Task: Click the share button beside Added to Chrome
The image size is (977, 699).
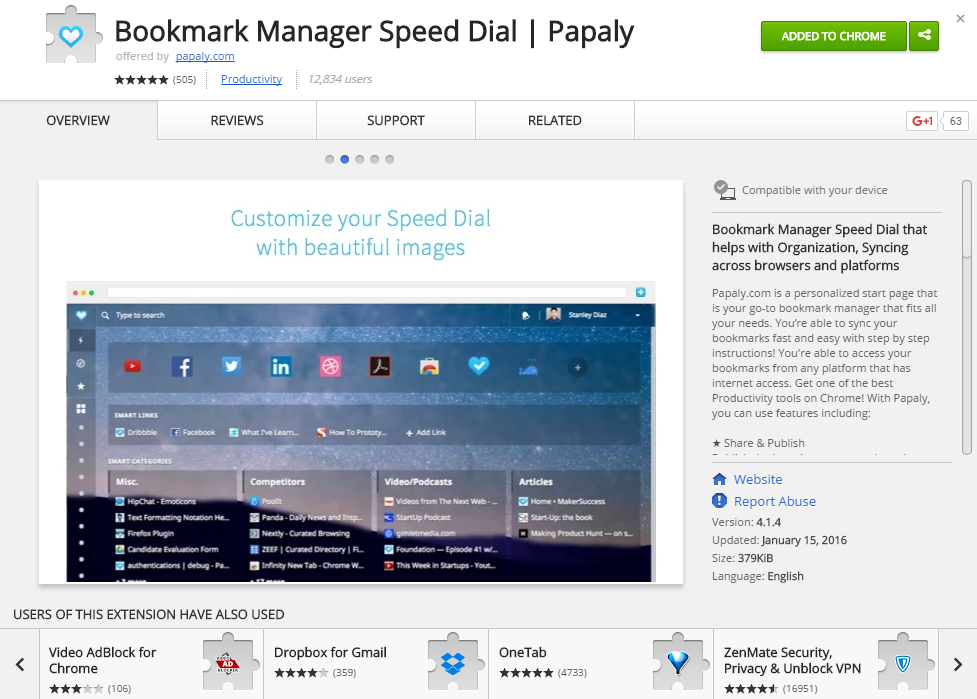Action: (x=924, y=36)
